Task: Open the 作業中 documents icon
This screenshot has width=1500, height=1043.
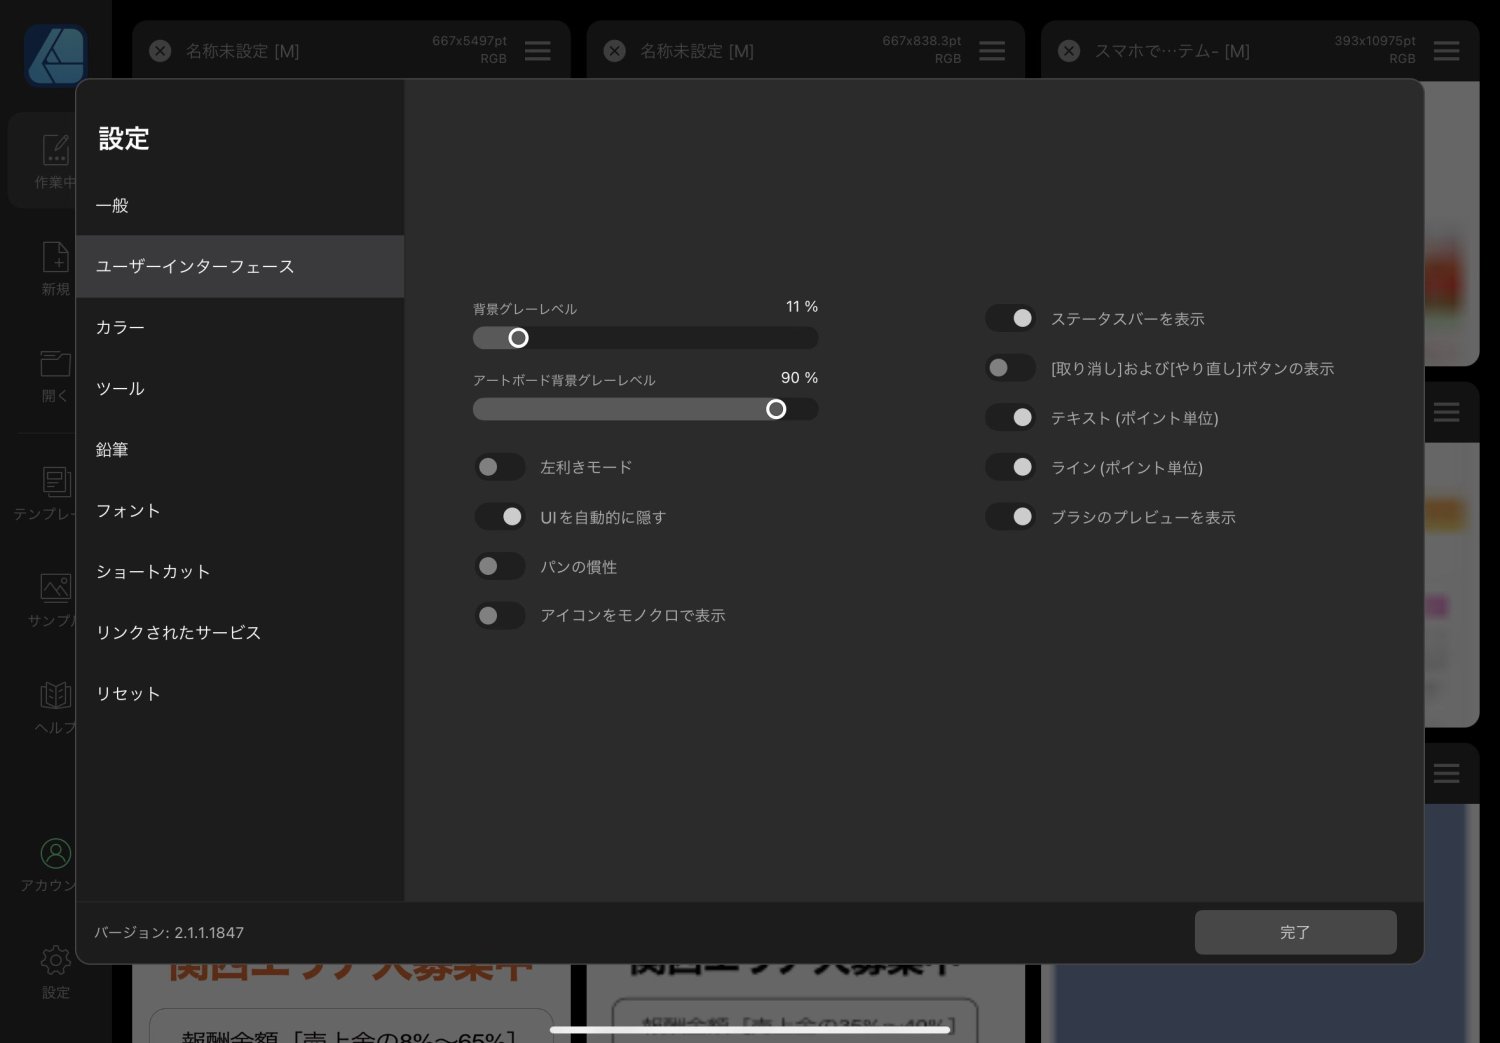Action: 56,150
